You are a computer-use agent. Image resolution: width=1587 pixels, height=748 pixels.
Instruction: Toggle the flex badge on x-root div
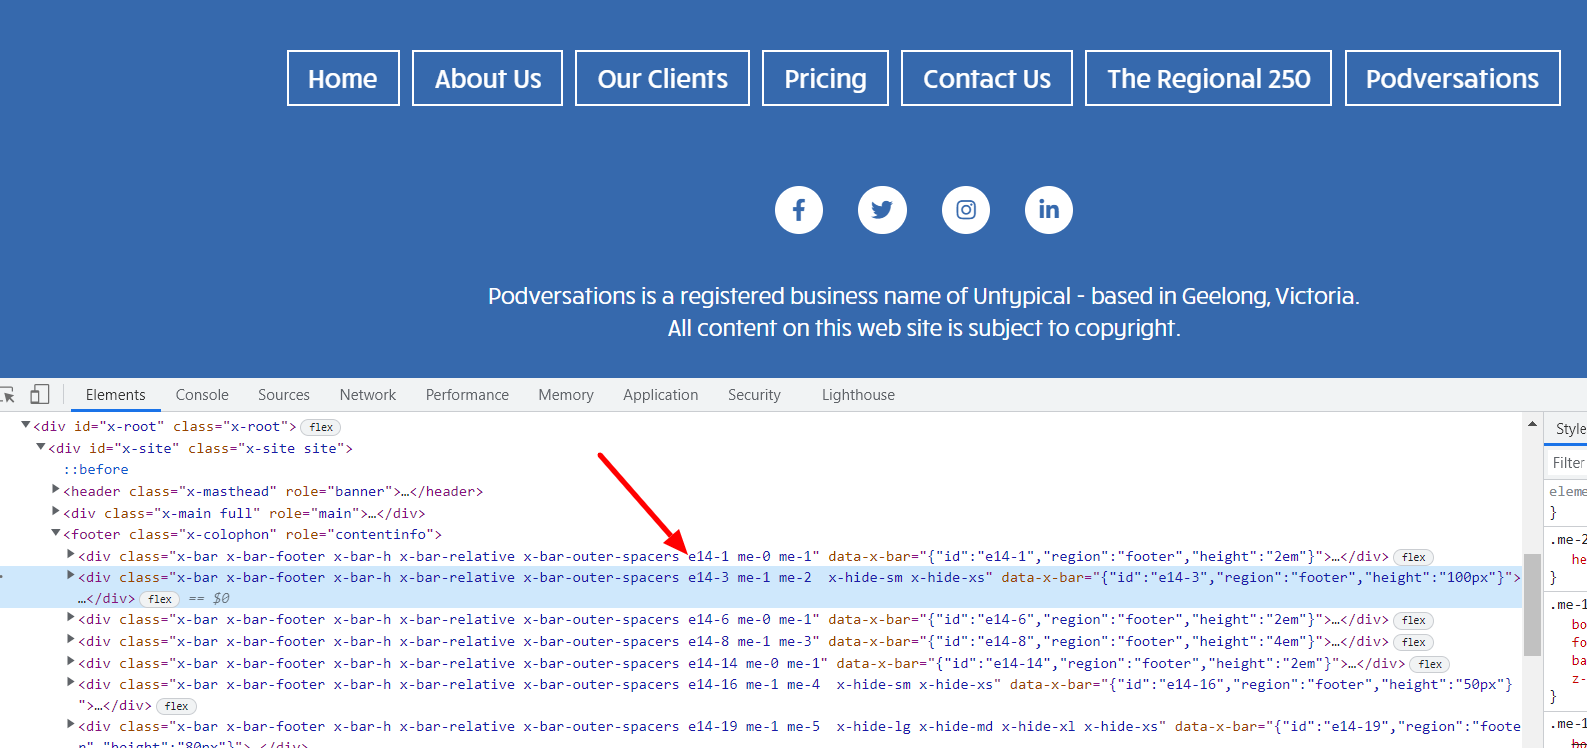click(321, 427)
